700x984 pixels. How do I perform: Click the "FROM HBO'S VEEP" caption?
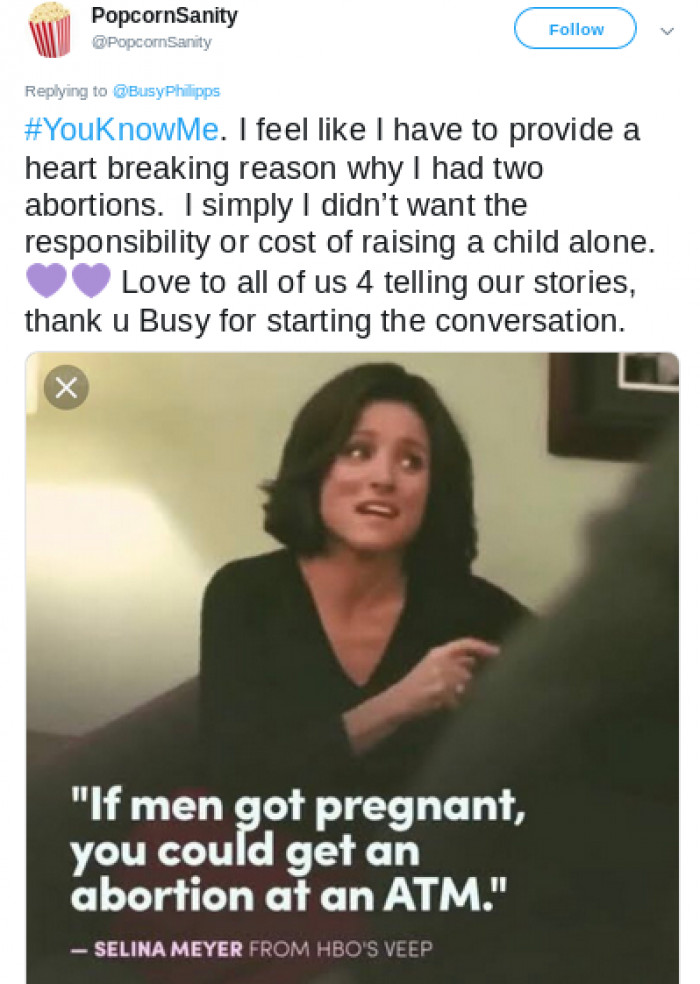click(x=341, y=948)
